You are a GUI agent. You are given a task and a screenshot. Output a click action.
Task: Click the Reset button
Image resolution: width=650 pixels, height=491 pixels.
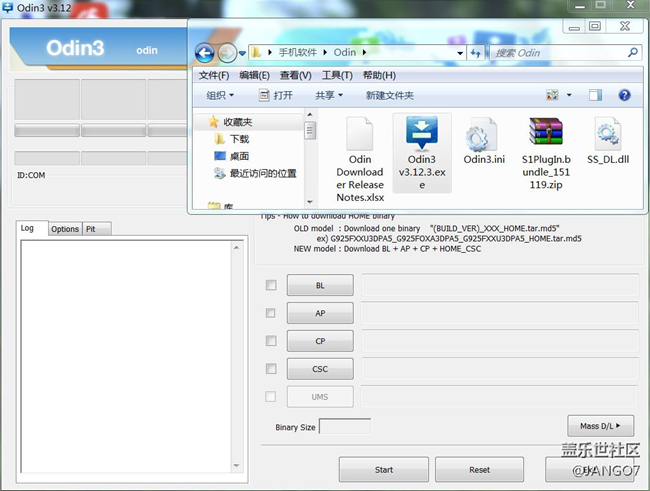[x=479, y=469]
